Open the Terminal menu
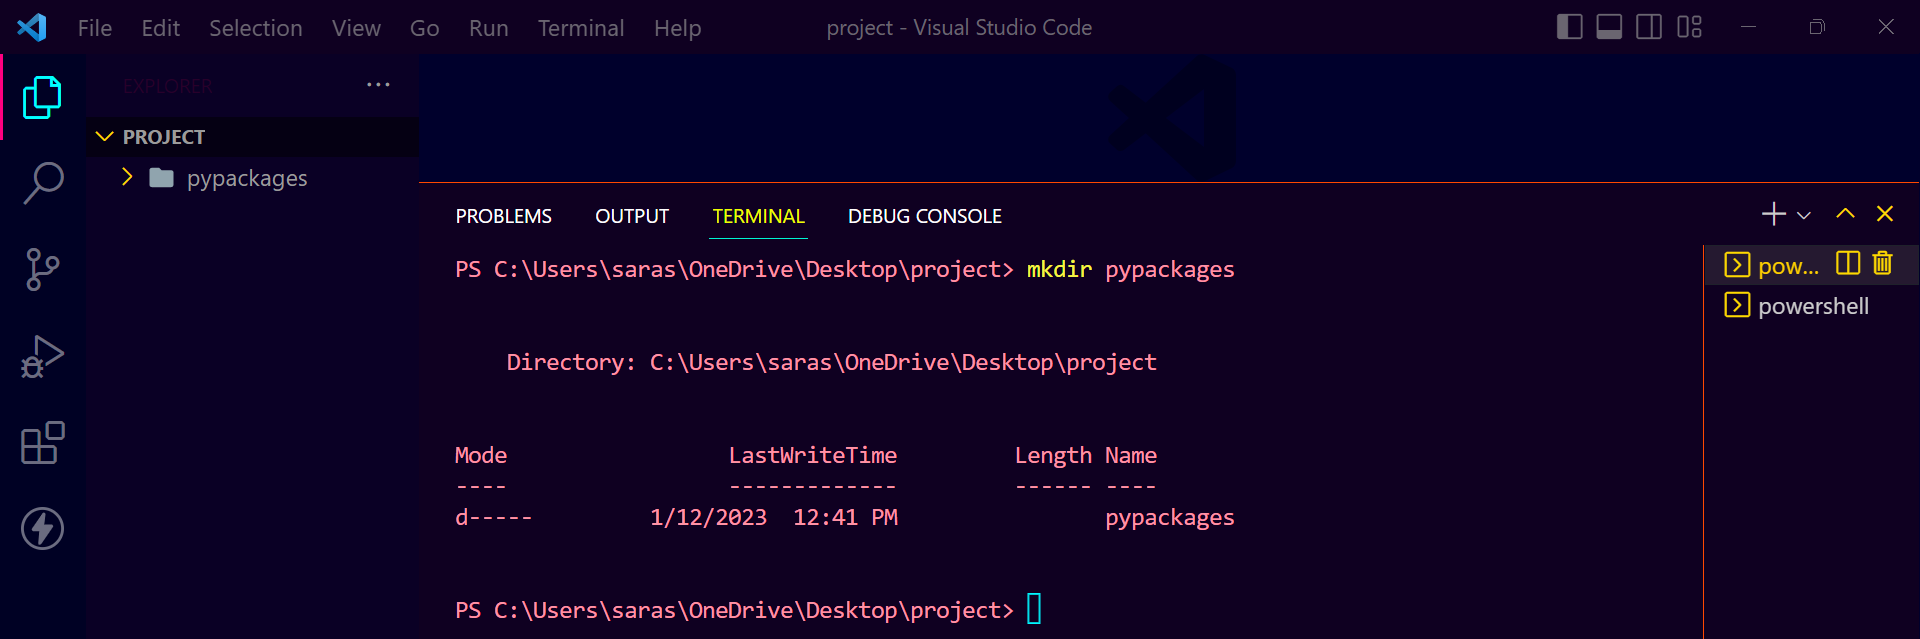Viewport: 1920px width, 639px height. 581,28
